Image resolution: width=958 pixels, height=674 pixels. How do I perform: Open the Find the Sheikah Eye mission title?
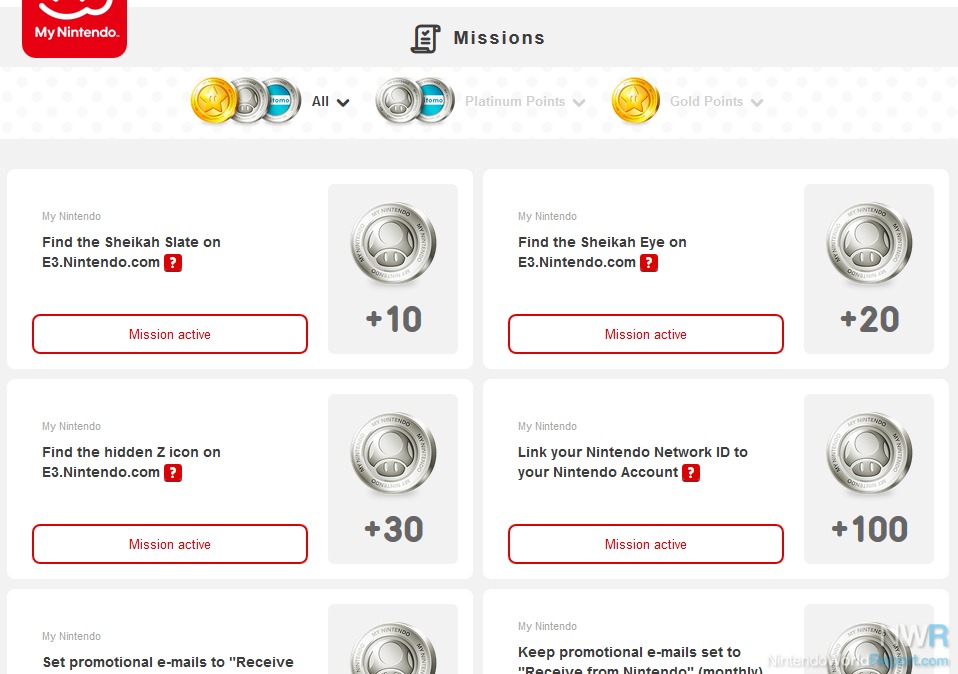602,252
